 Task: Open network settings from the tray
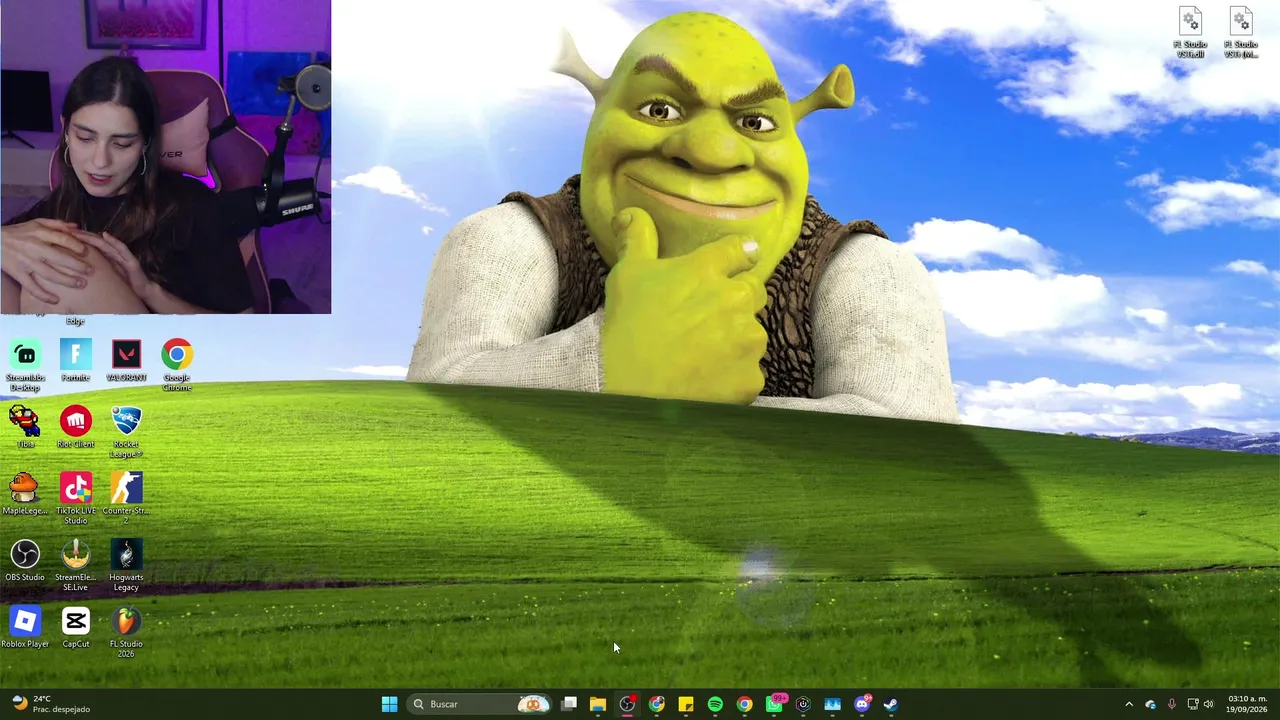(x=1193, y=704)
